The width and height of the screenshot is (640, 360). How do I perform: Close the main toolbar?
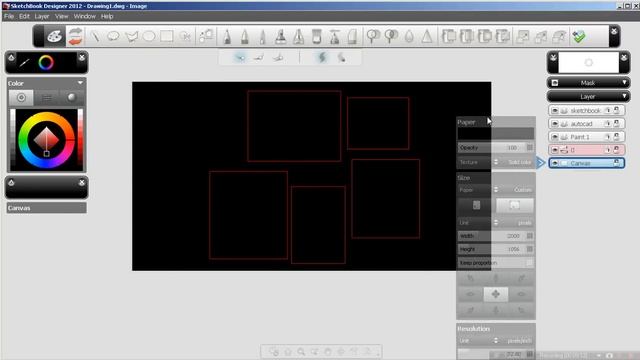(614, 31)
